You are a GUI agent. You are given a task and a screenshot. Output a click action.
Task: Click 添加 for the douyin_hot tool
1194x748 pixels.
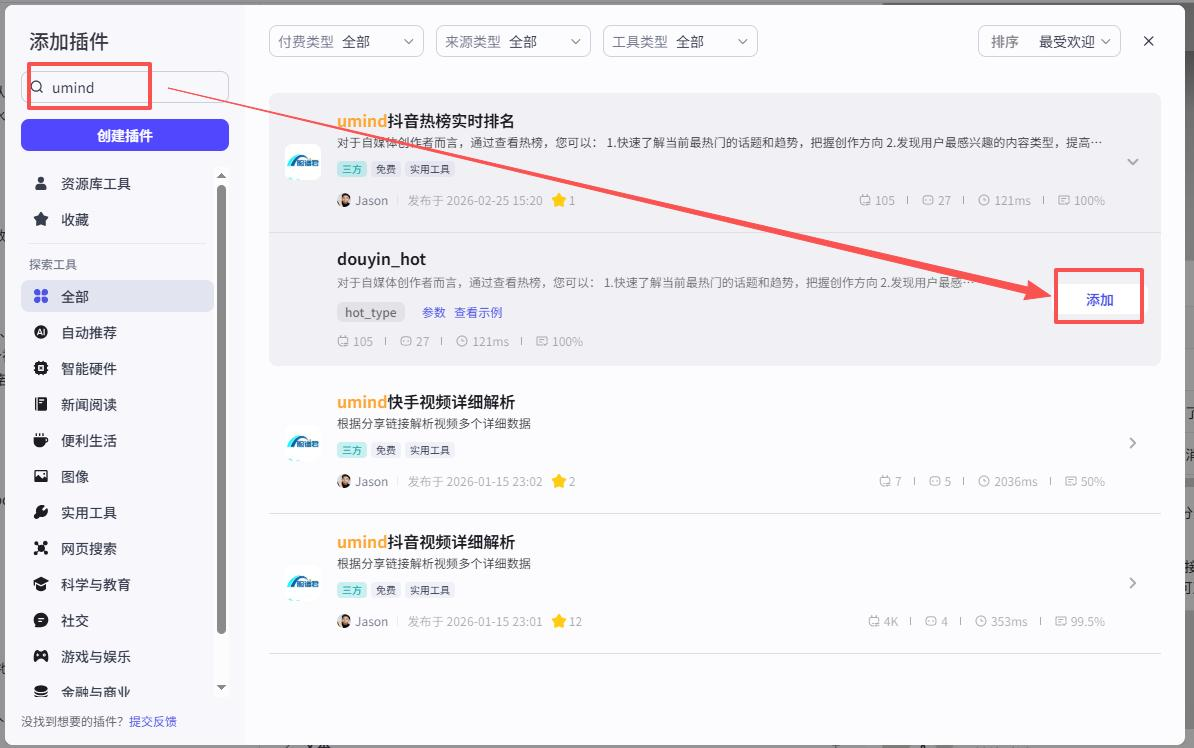tap(1099, 299)
